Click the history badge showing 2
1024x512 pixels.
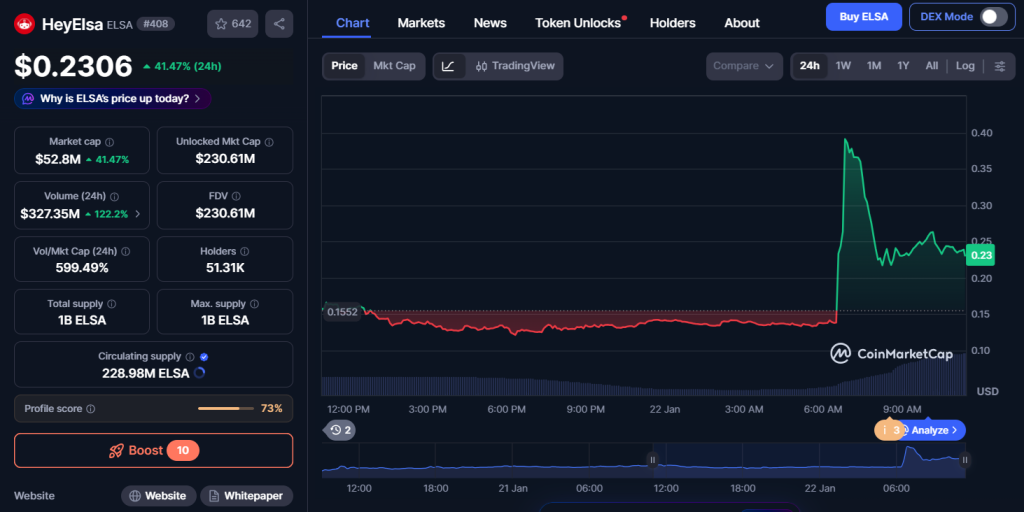click(340, 430)
